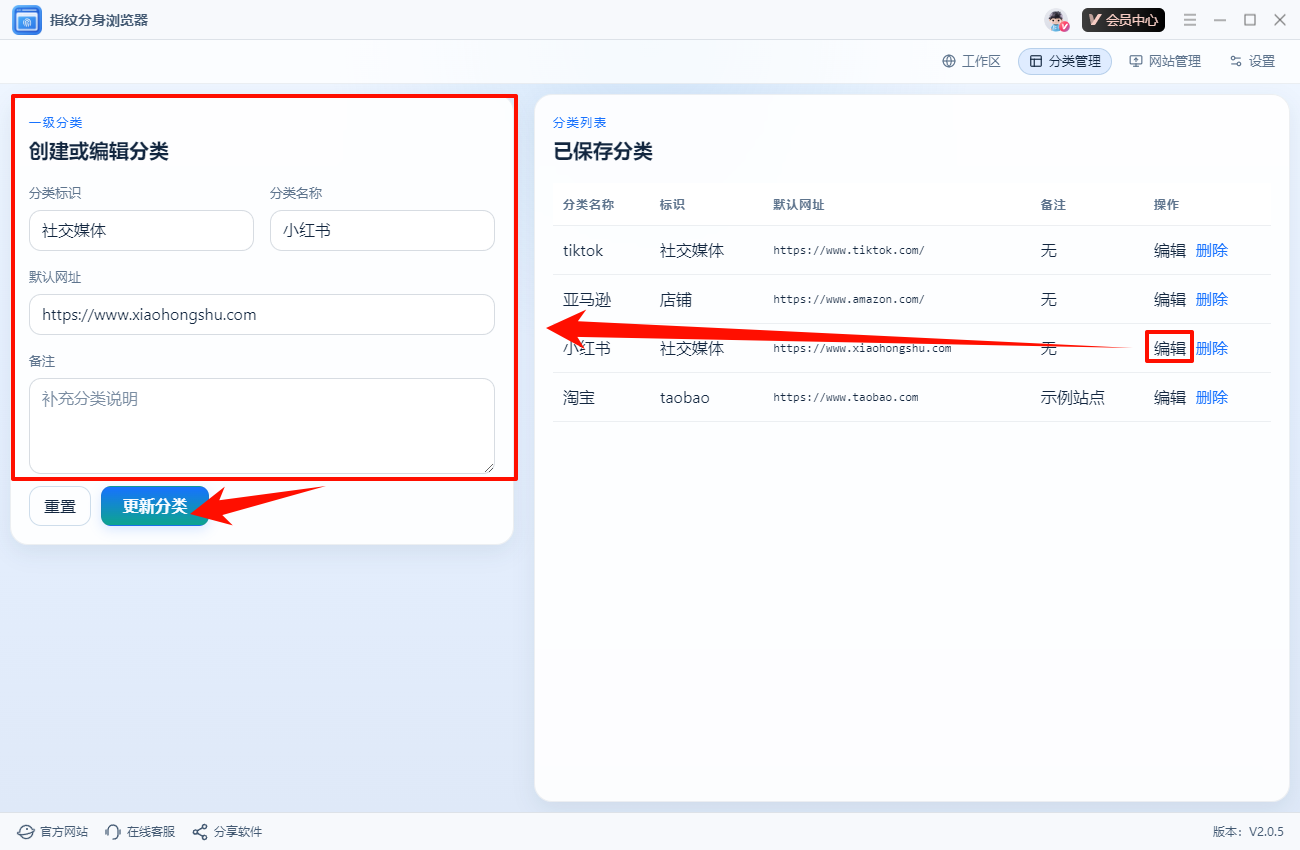Click the 示例站点 remark cell
Image resolution: width=1300 pixels, height=850 pixels.
point(1073,397)
